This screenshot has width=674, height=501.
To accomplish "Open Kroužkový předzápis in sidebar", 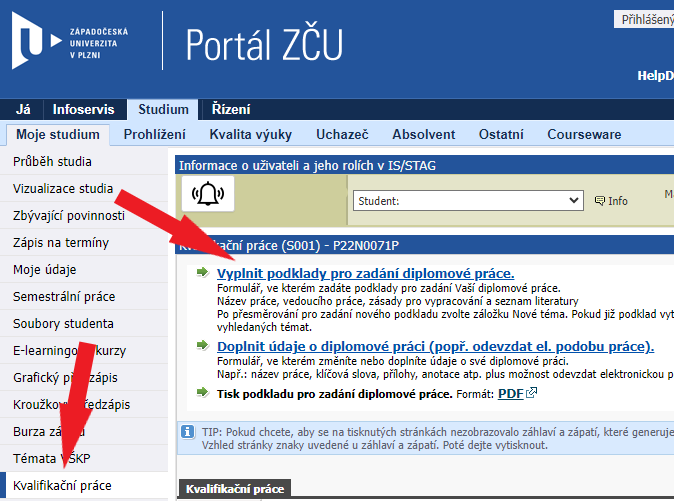I will 84,405.
